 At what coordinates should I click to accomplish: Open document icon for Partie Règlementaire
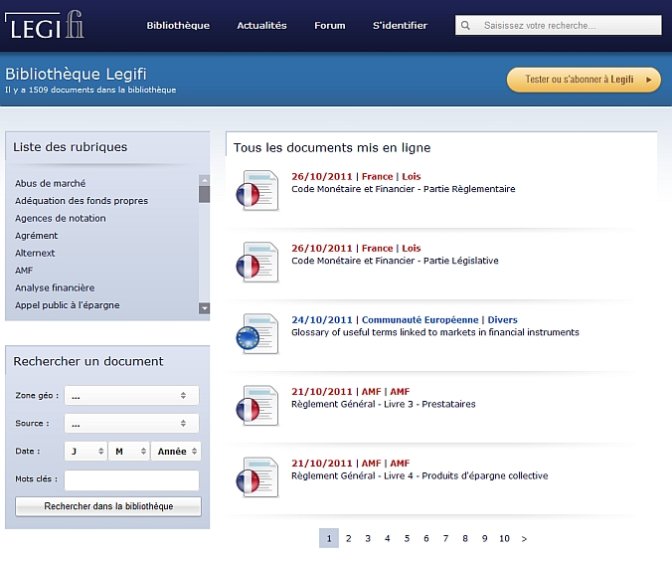[257, 190]
